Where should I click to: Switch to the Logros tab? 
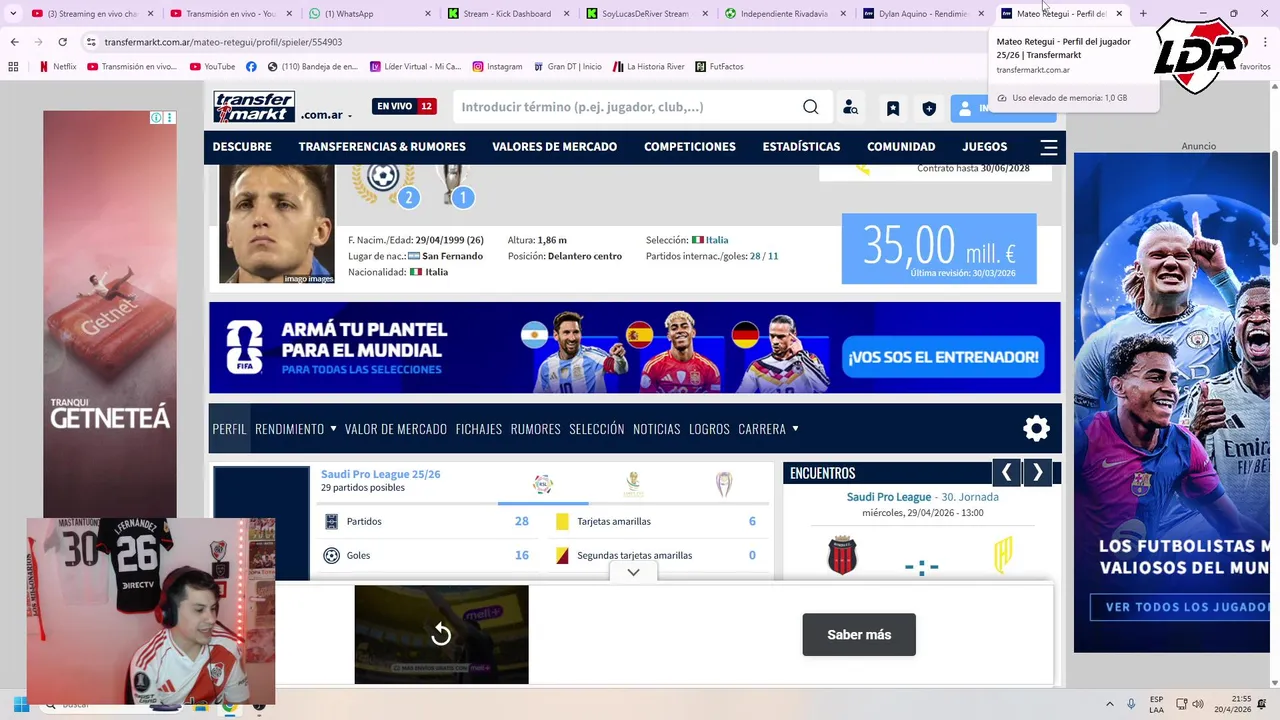coord(709,429)
